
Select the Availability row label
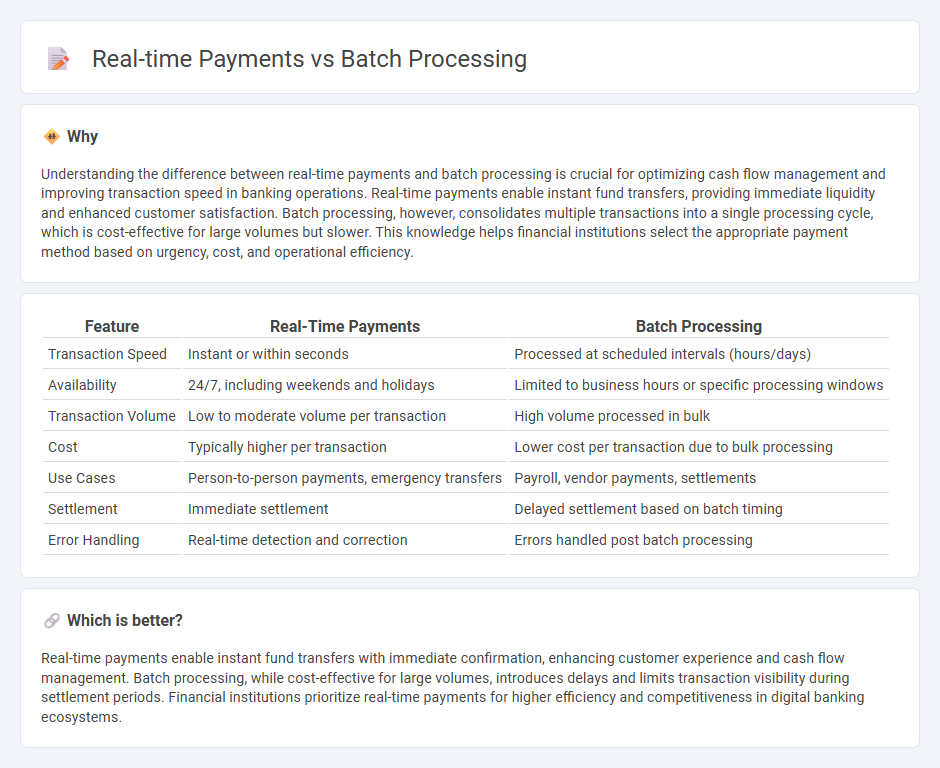click(x=82, y=385)
